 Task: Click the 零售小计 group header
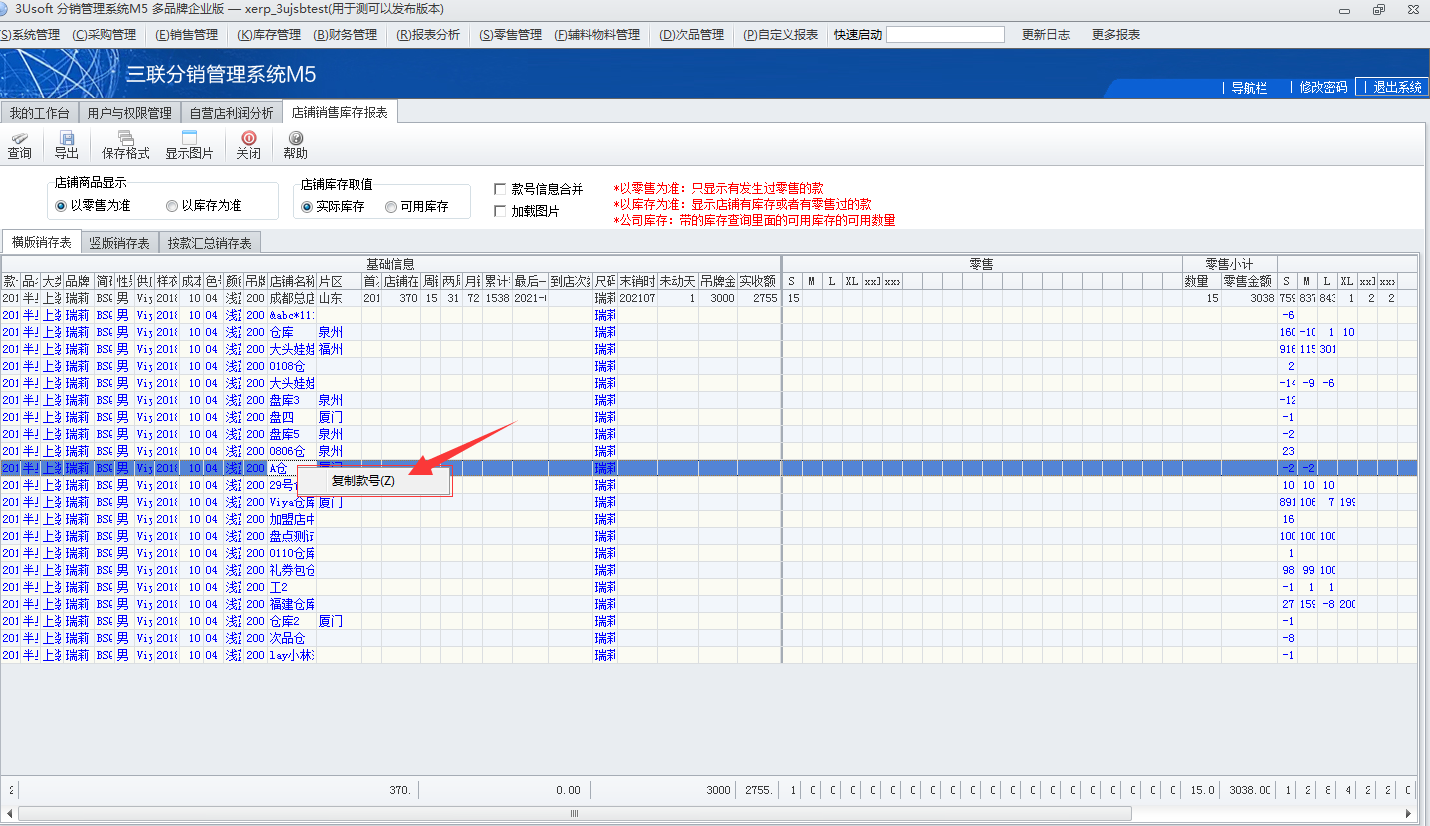pos(1229,264)
